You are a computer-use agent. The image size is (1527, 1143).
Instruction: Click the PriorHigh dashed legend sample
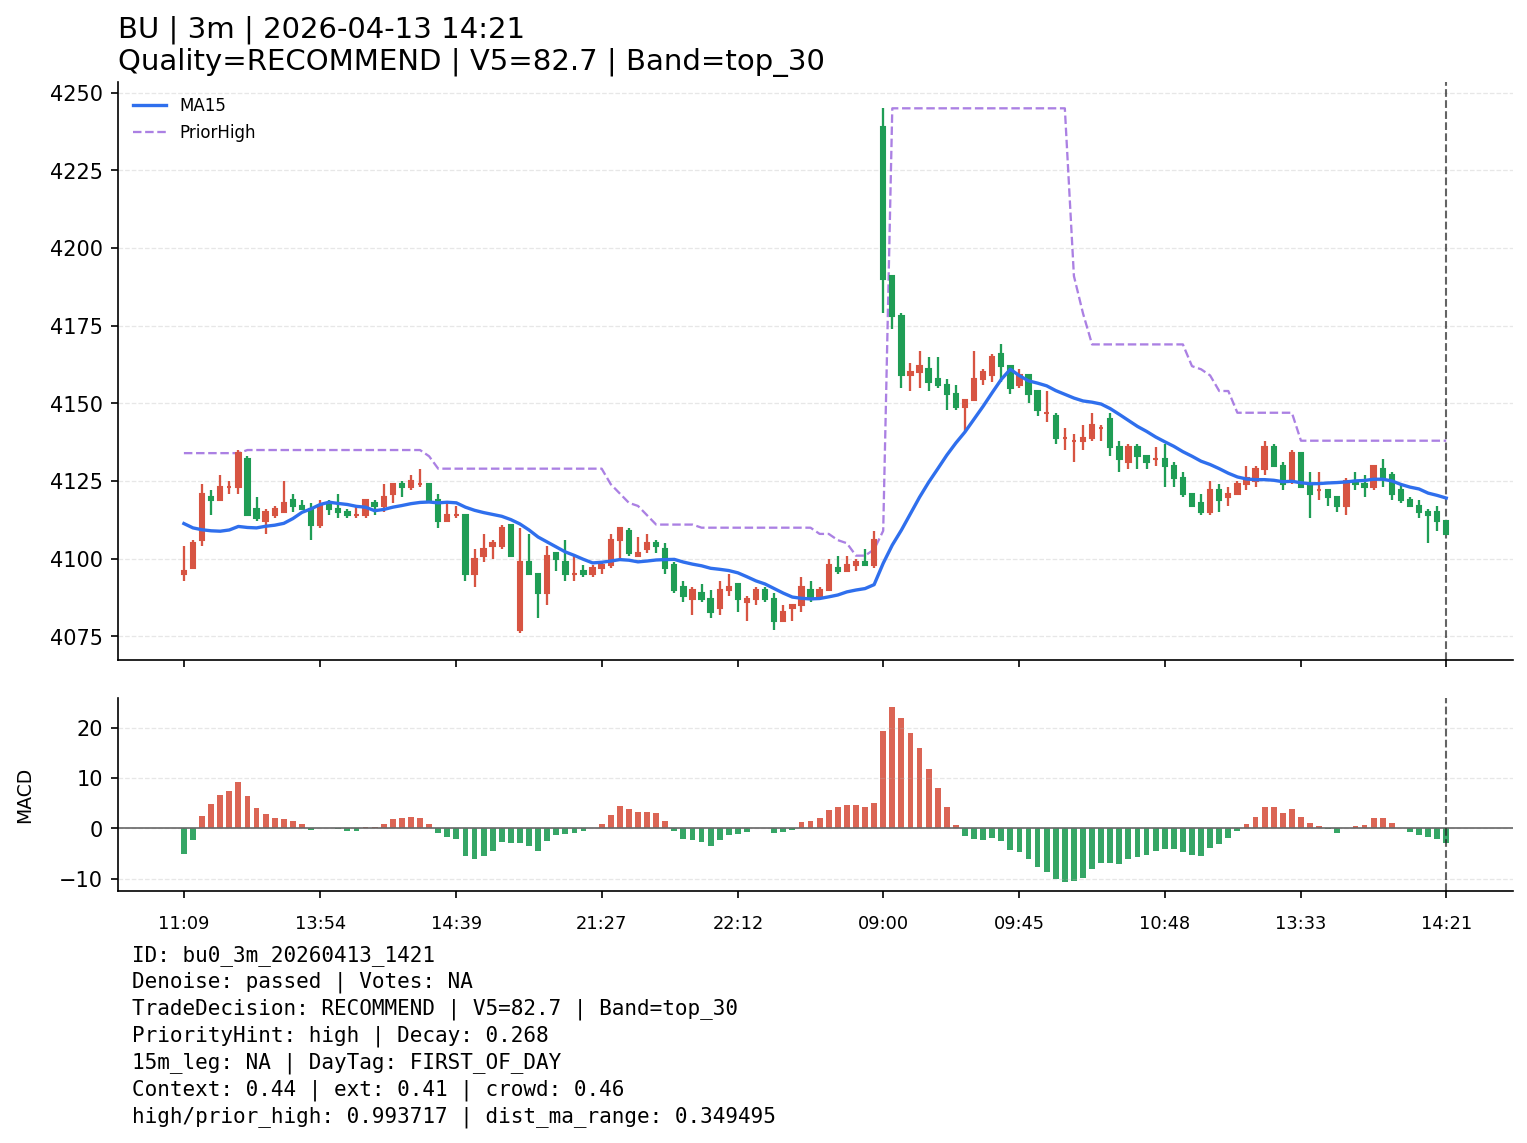pos(150,132)
